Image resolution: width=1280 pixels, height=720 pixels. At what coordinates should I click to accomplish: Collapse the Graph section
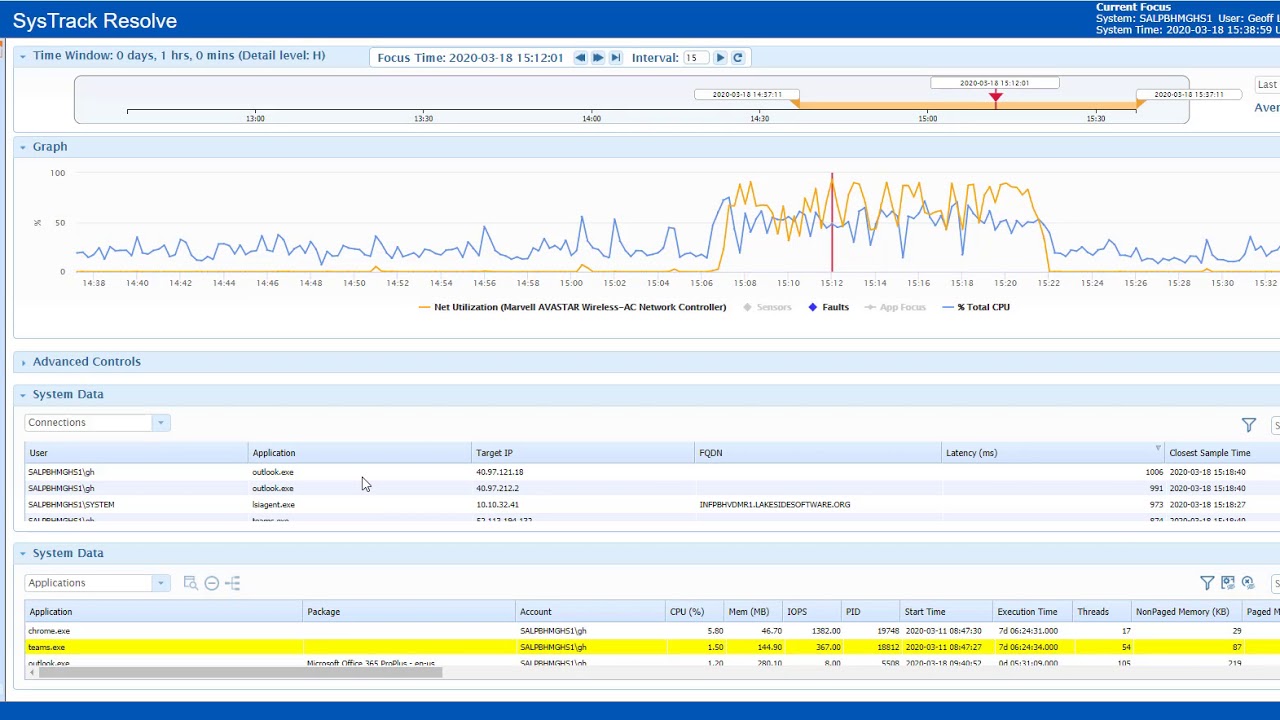22,147
